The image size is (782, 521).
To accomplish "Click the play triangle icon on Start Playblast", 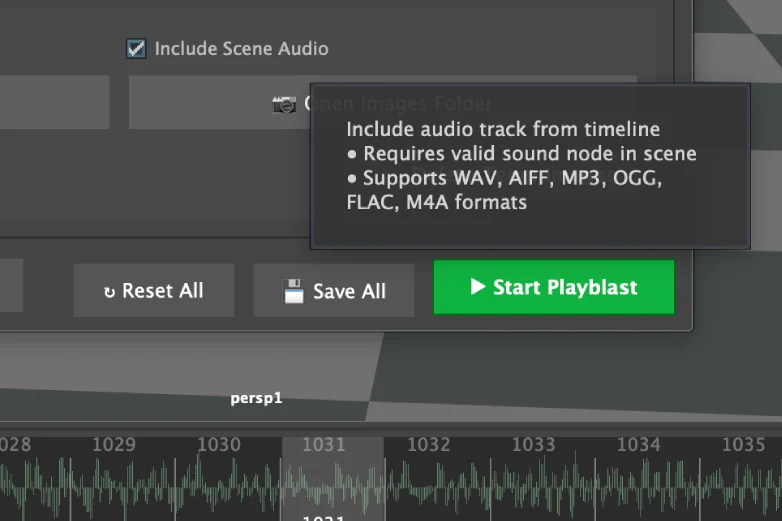I will 478,287.
